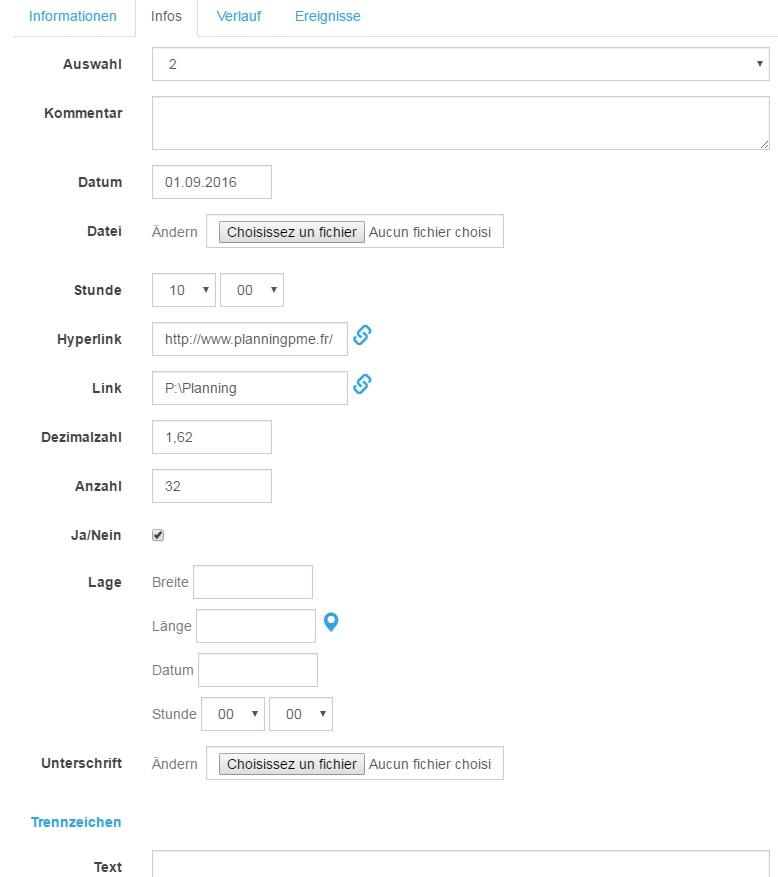Toggle the Ja/Nein checkbox

tap(158, 535)
